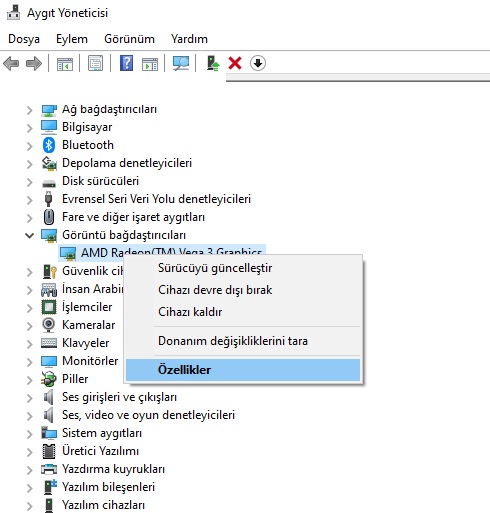The height and width of the screenshot is (513, 490).
Task: Expand the Monitörler node
Action: [29, 362]
